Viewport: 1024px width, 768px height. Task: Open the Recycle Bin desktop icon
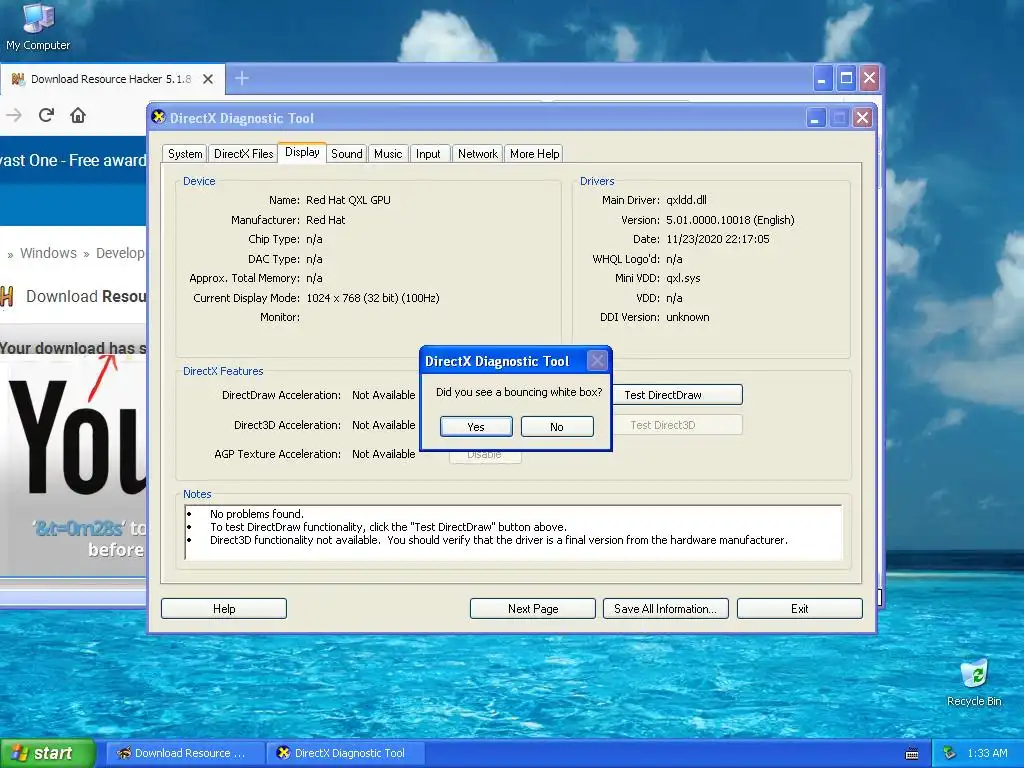point(974,683)
